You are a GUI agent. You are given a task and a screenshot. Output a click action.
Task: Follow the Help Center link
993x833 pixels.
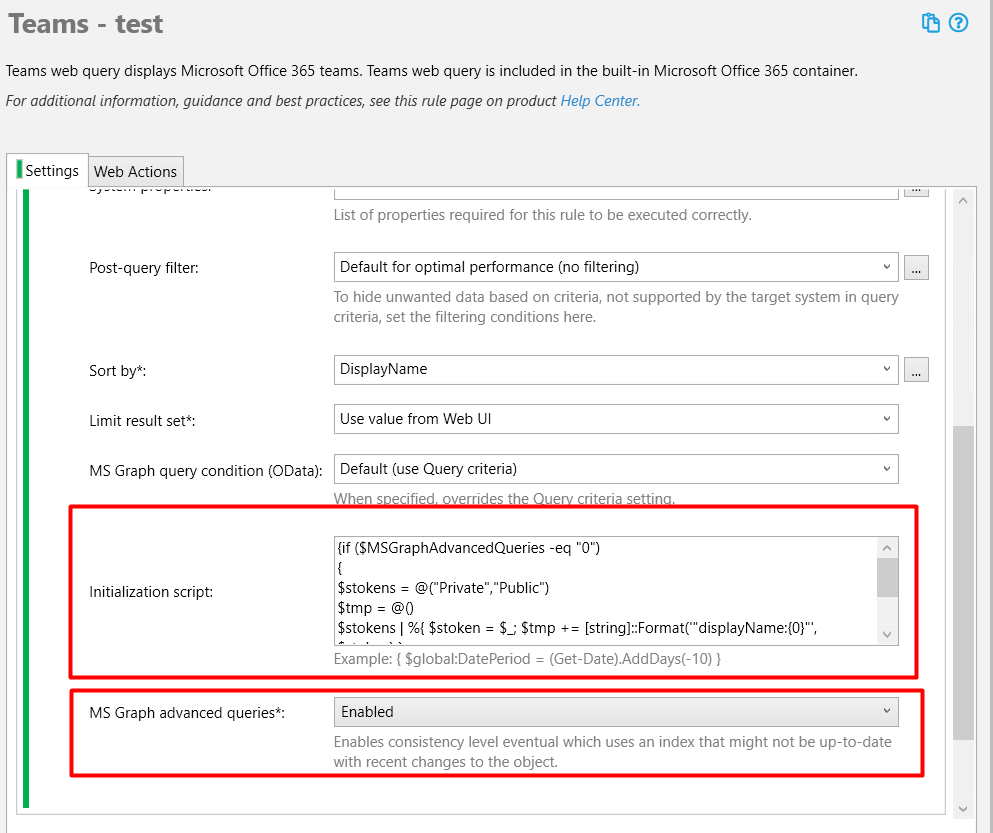point(600,101)
